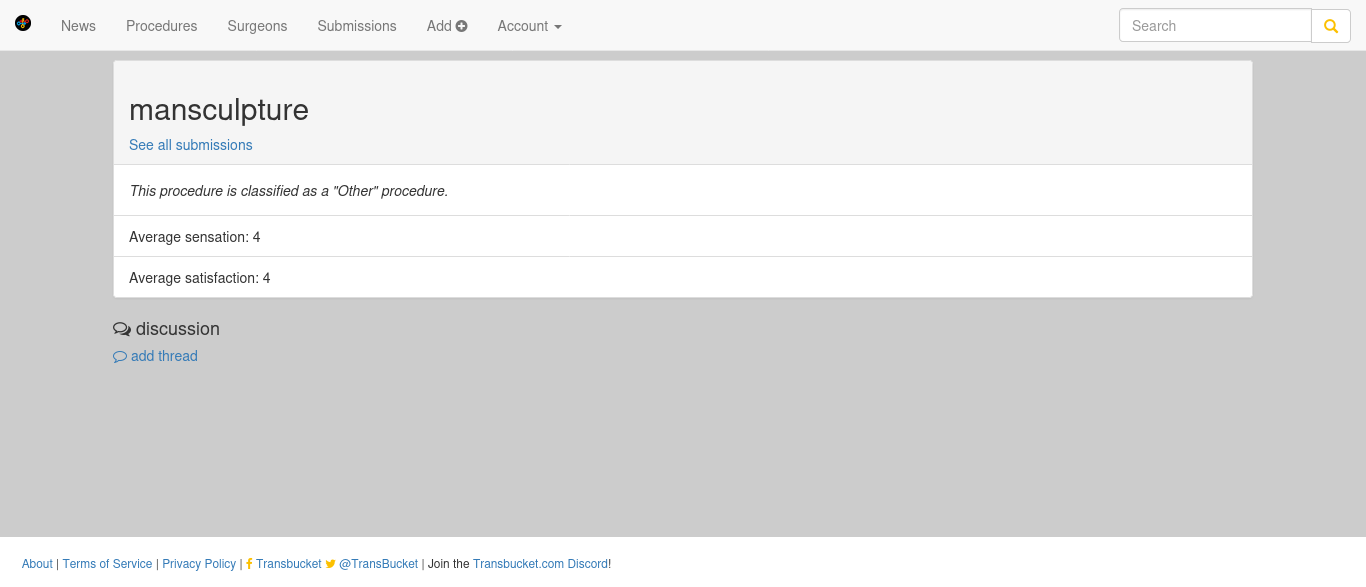Open the Surgeons navigation item
Screen dimensions: 1366x587
(257, 26)
